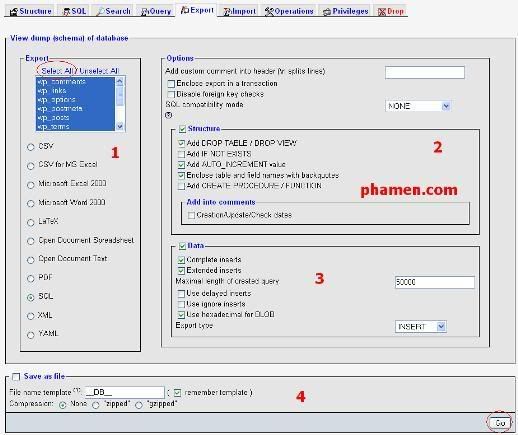This screenshot has height=435, width=518.
Task: Enable the Save as file checkbox
Action: click(16, 377)
